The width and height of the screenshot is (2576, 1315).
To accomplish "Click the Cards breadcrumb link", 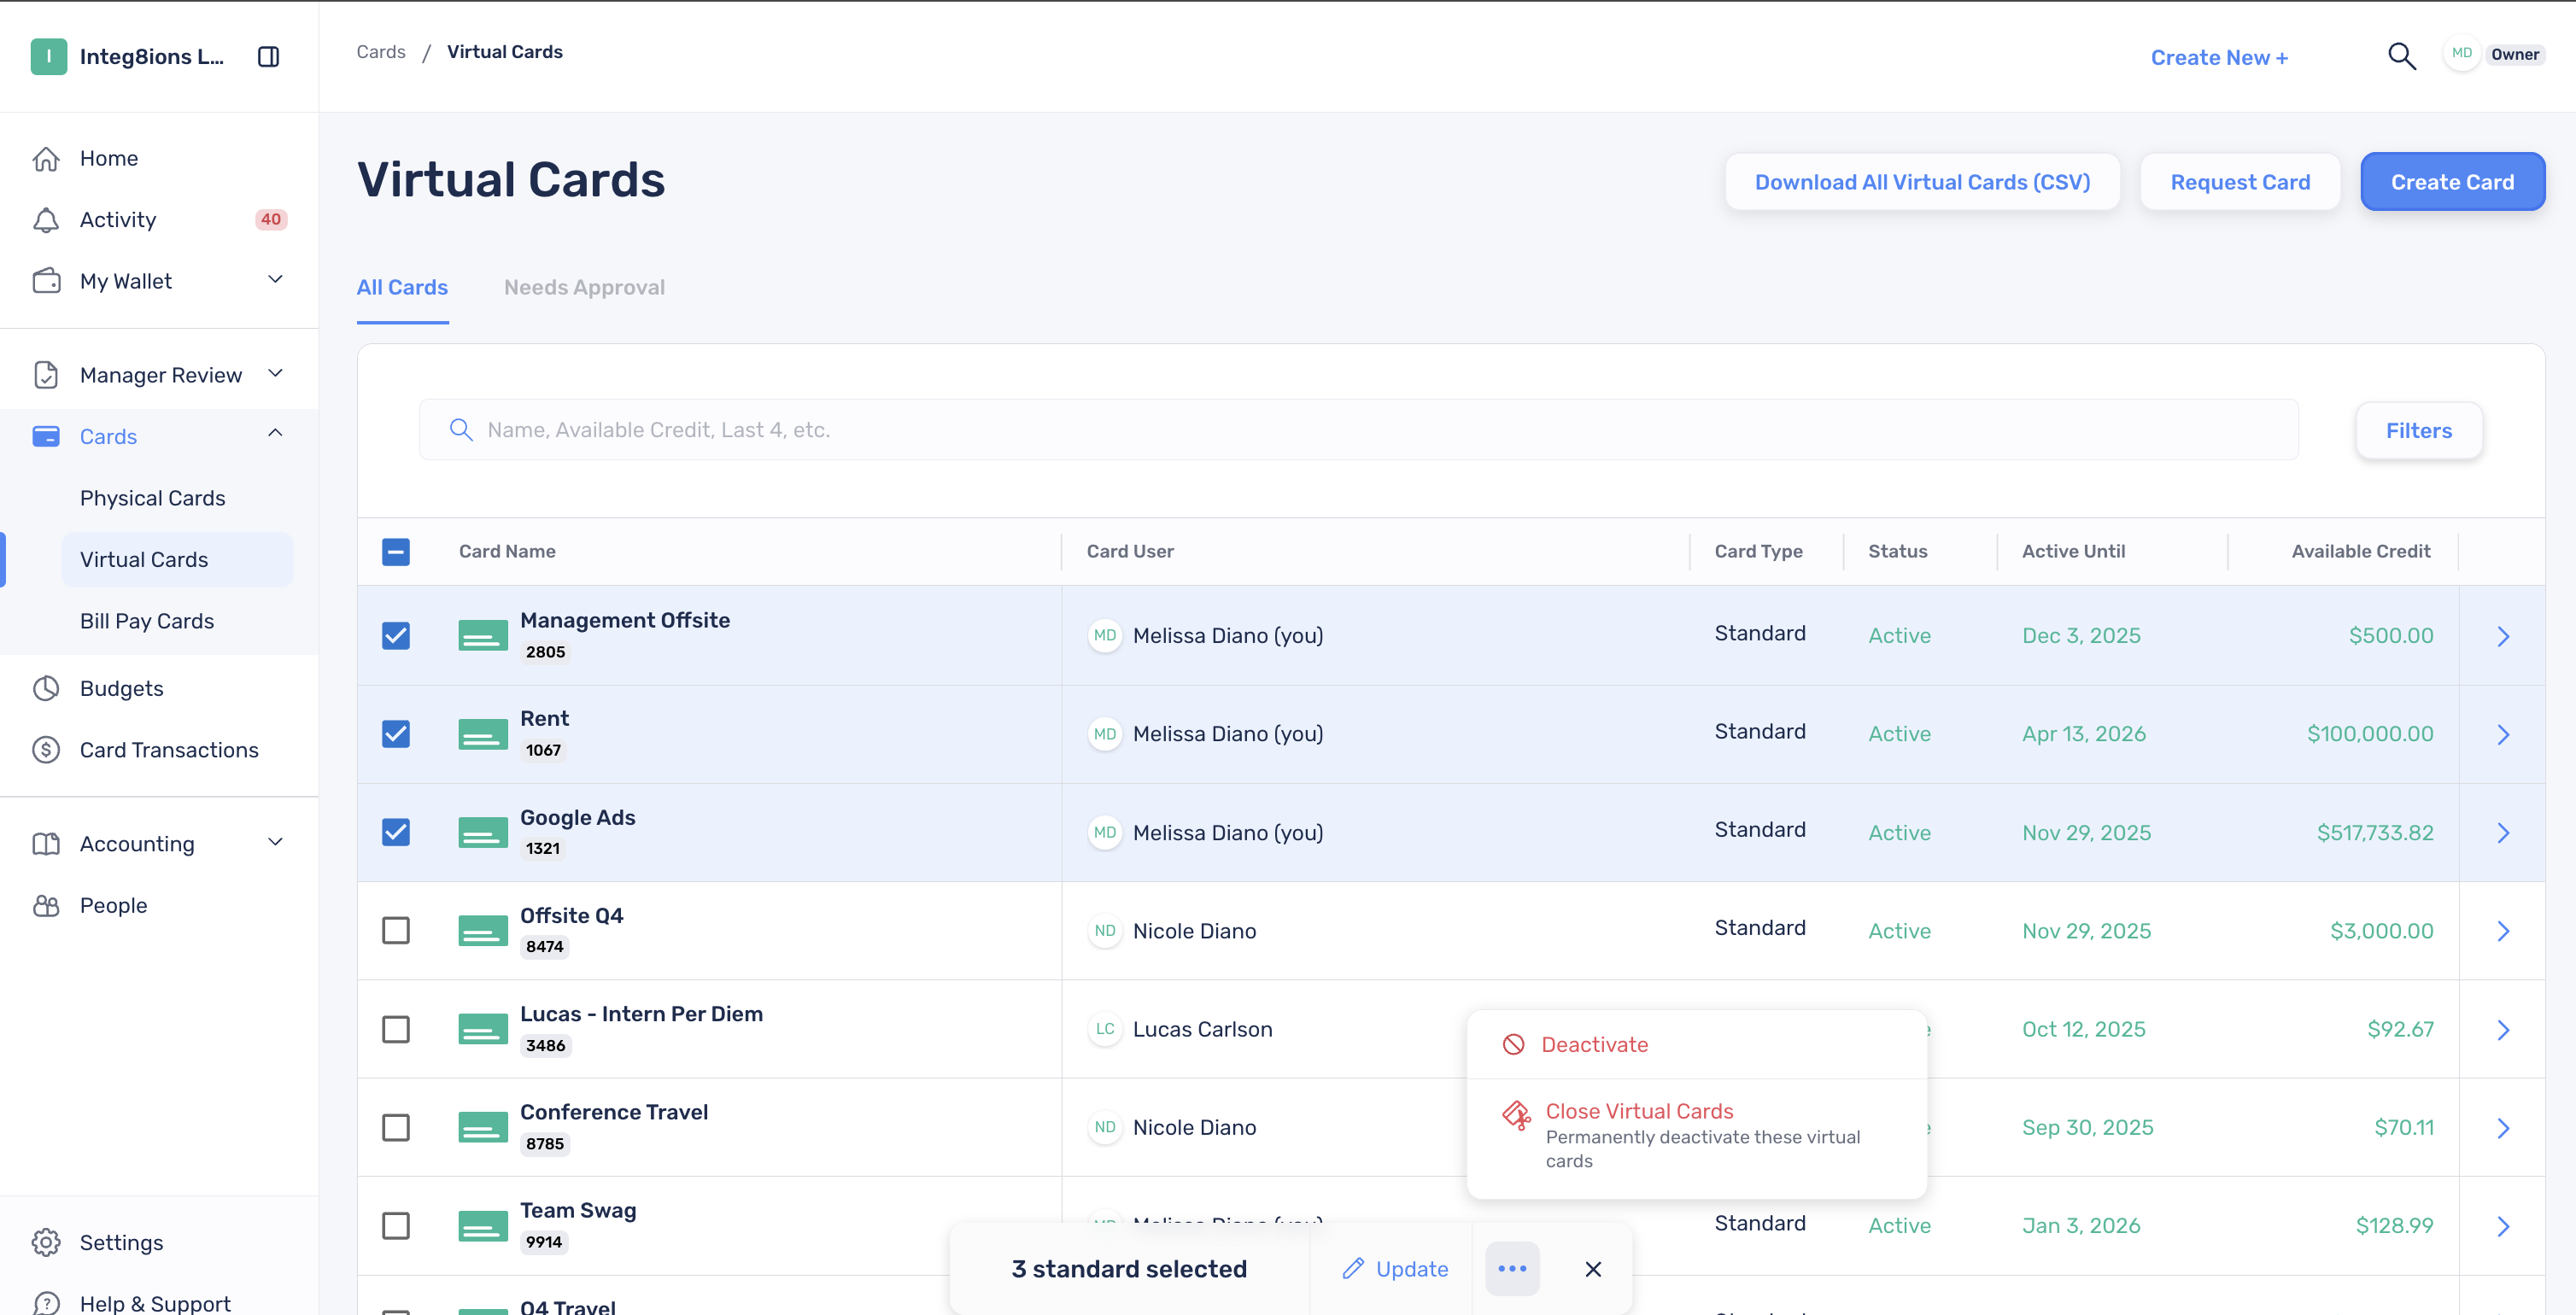I will click(x=381, y=52).
